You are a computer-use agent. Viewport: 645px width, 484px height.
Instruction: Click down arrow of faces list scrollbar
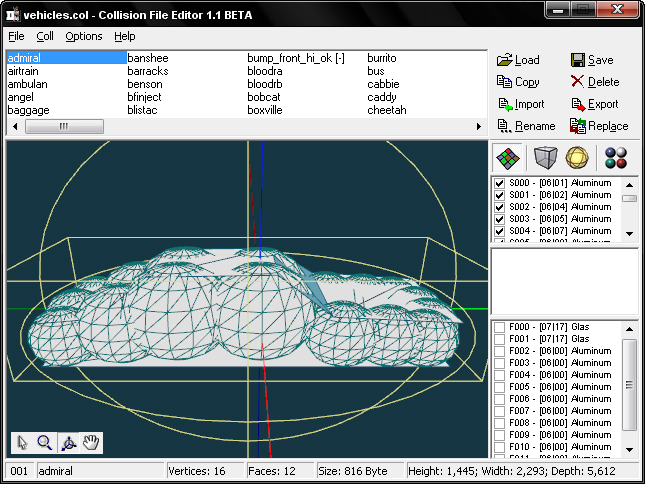[629, 449]
